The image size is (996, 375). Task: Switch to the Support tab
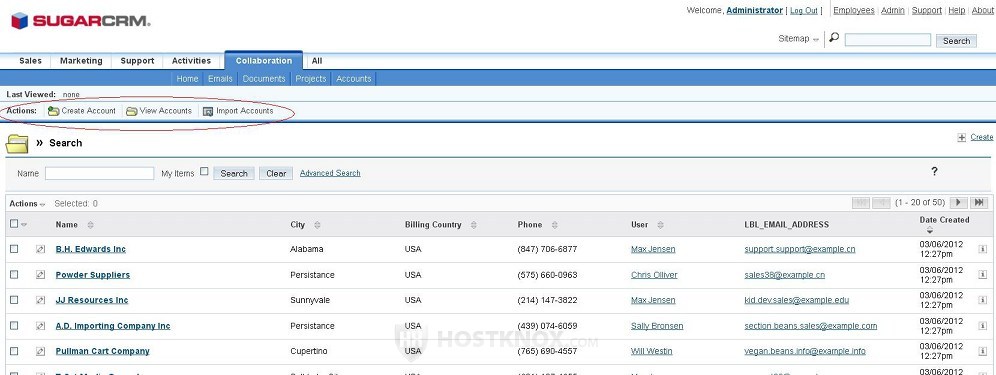tap(137, 61)
